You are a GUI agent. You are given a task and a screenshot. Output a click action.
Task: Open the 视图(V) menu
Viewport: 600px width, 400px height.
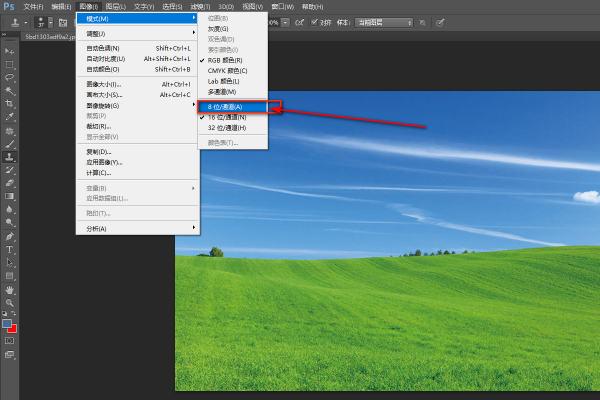[x=253, y=7]
